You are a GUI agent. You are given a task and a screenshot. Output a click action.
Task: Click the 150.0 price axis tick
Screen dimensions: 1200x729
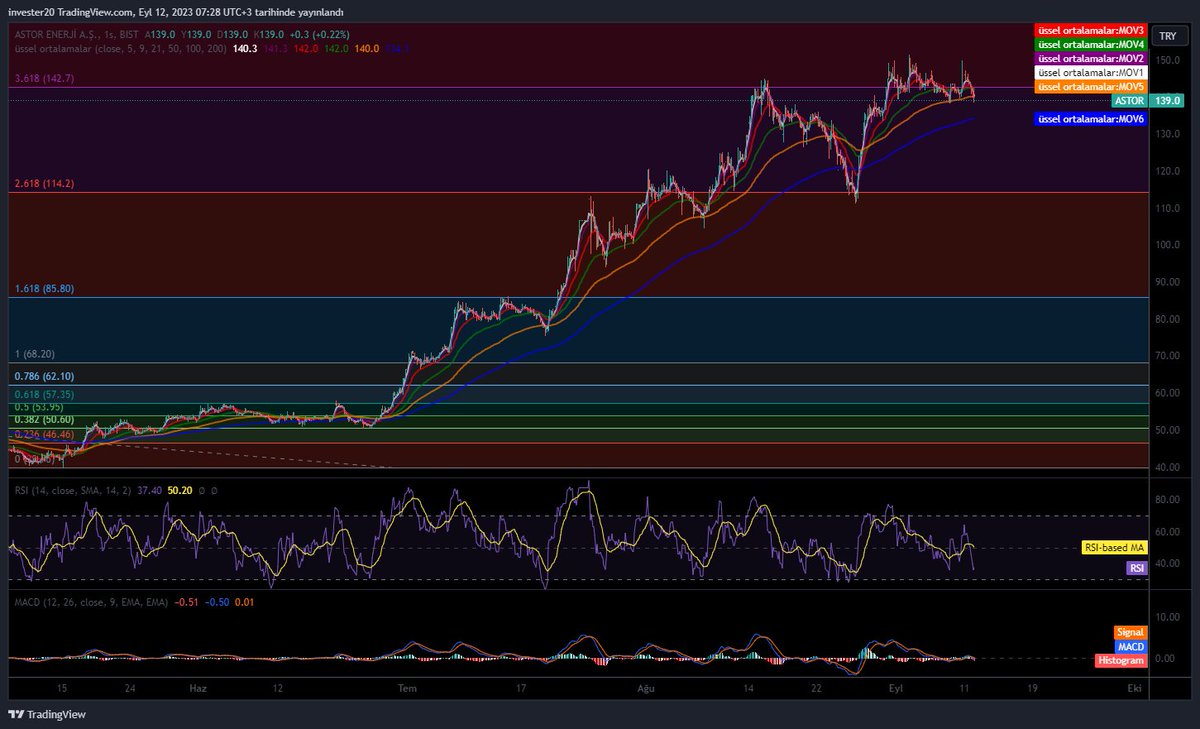pos(1166,60)
